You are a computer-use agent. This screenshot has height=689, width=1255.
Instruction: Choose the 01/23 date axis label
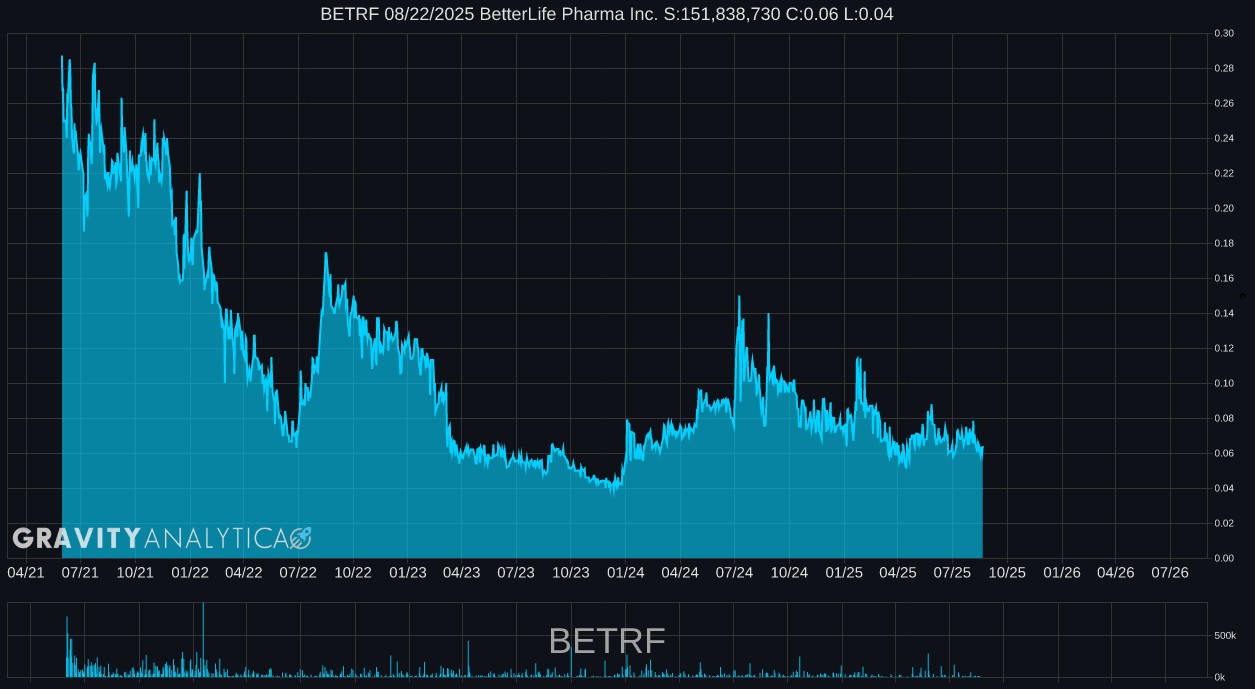click(x=408, y=573)
